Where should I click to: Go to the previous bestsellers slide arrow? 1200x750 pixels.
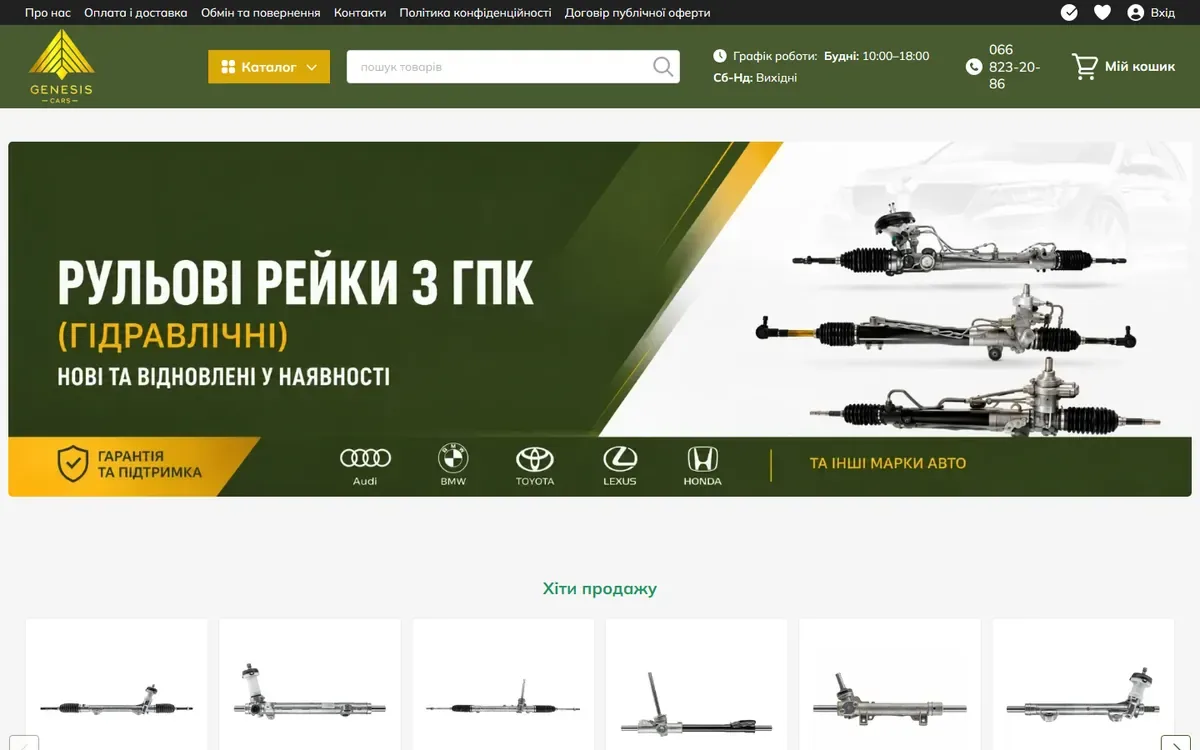24,743
